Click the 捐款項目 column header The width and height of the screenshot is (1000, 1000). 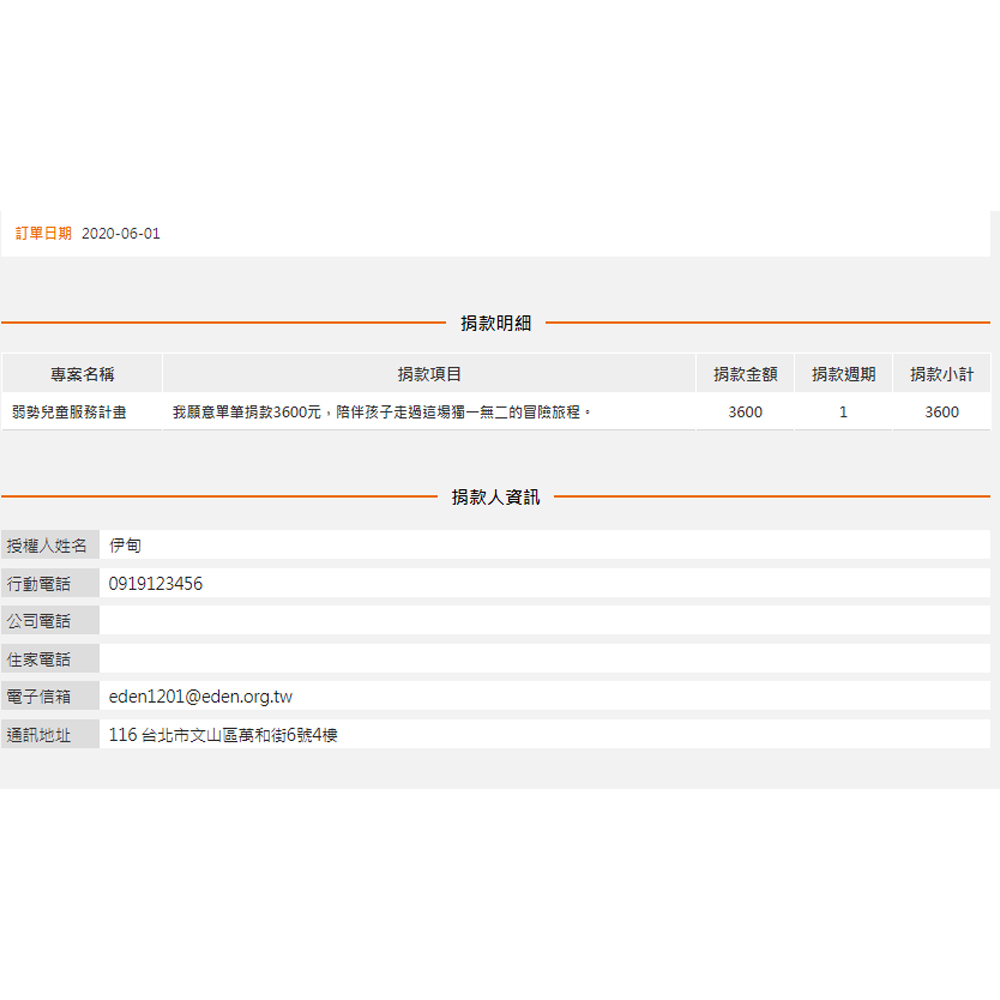429,374
